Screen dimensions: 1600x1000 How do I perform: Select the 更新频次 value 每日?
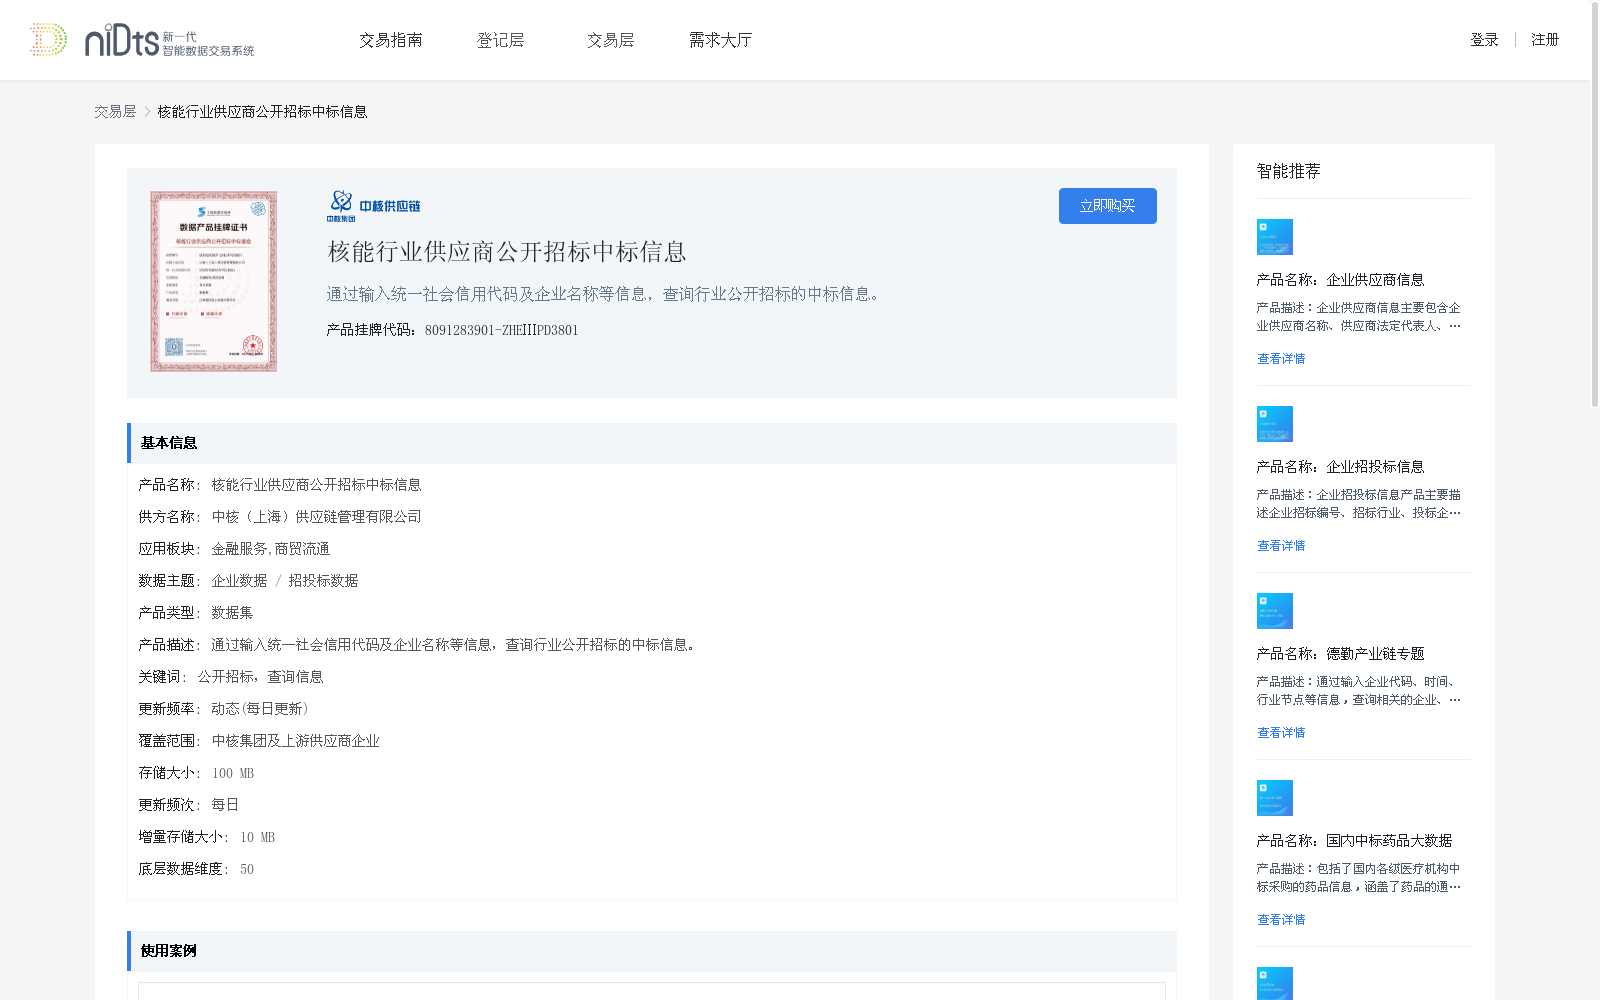pos(225,805)
